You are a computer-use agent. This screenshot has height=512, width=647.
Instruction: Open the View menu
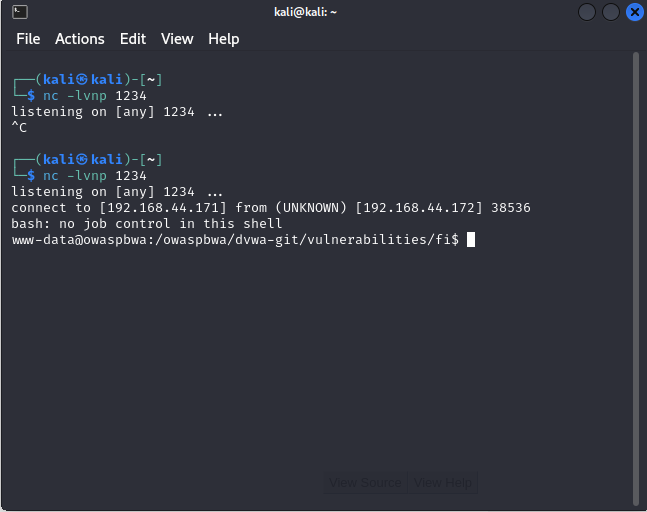pyautogui.click(x=177, y=39)
